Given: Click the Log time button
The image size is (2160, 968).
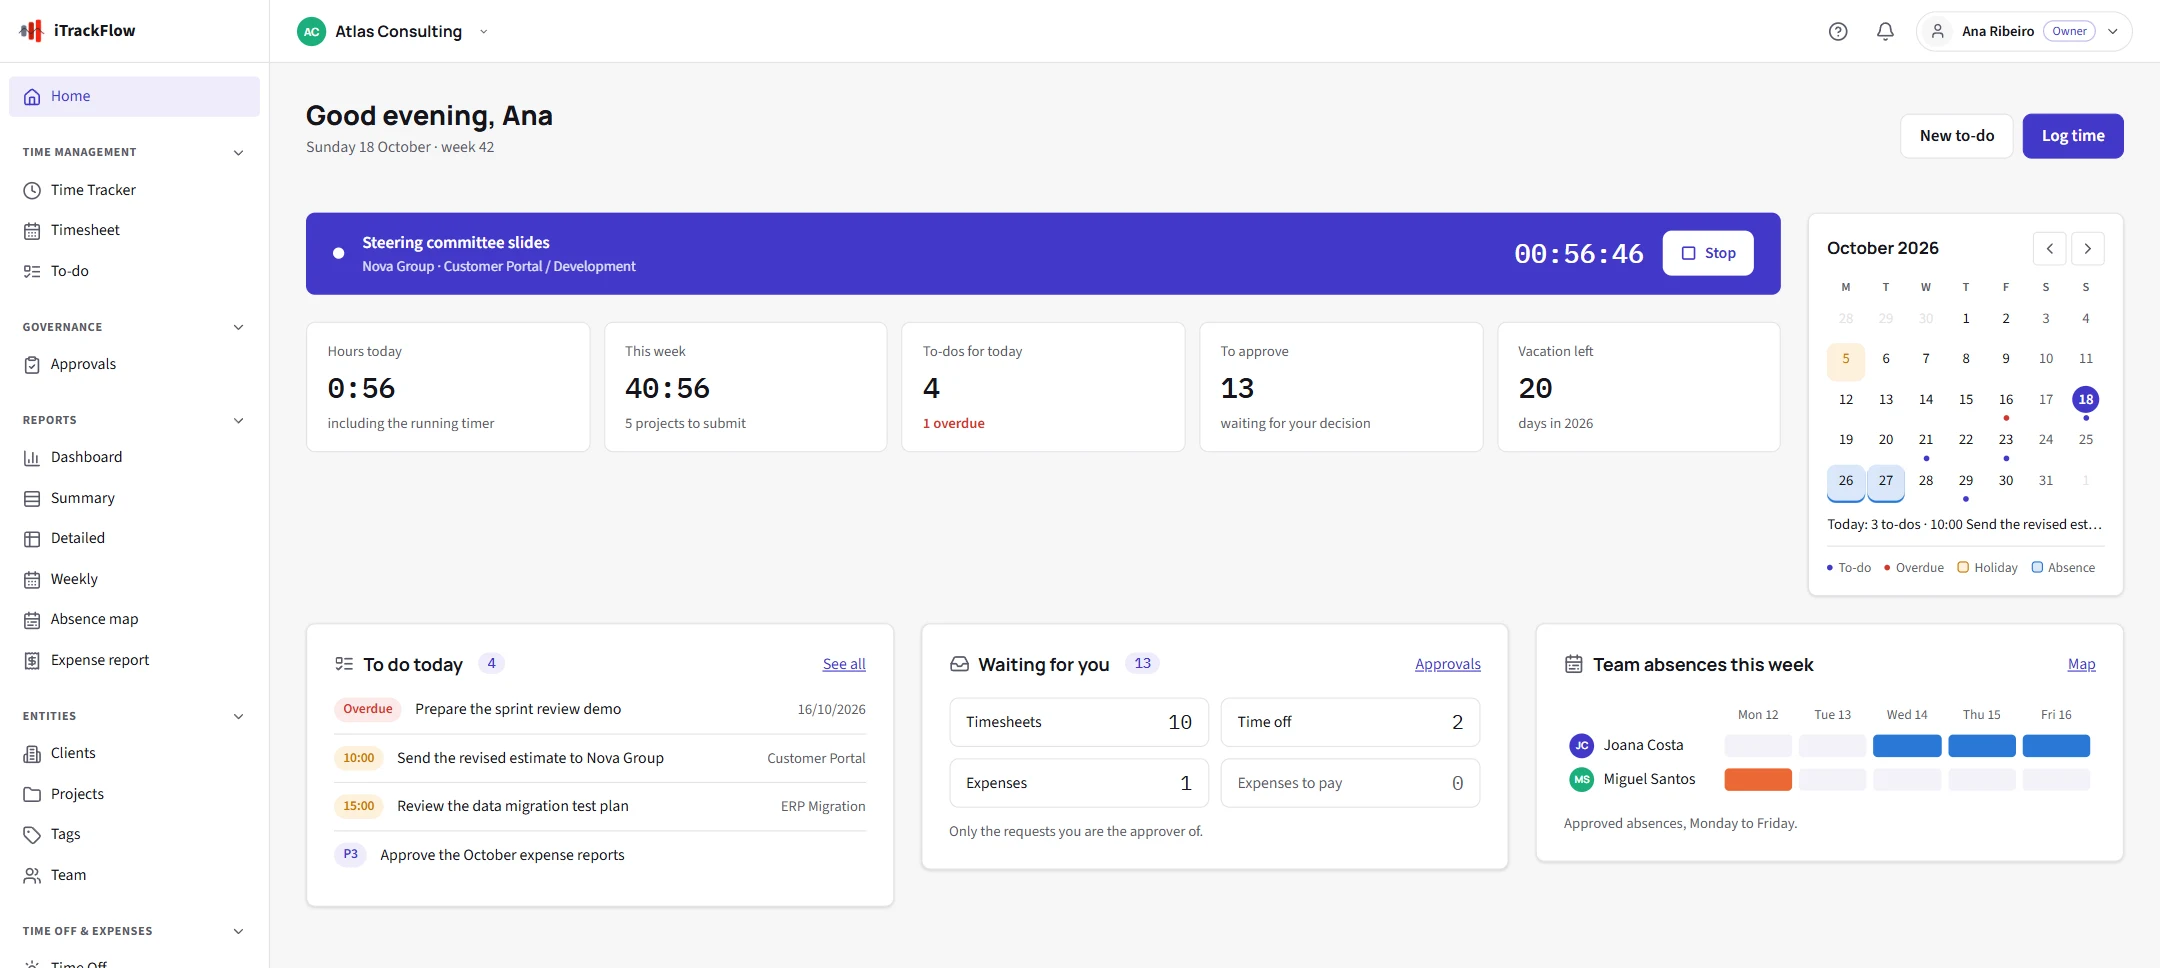Looking at the screenshot, I should (x=2073, y=136).
